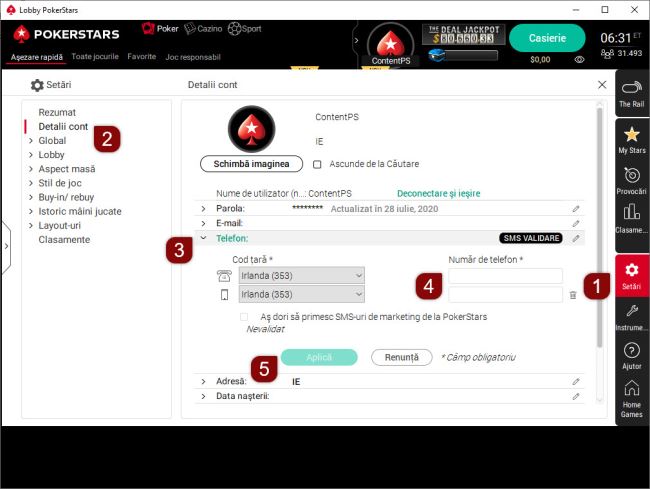This screenshot has width=650, height=489.
Task: Edit E-mail with its pencil icon
Action: click(576, 224)
